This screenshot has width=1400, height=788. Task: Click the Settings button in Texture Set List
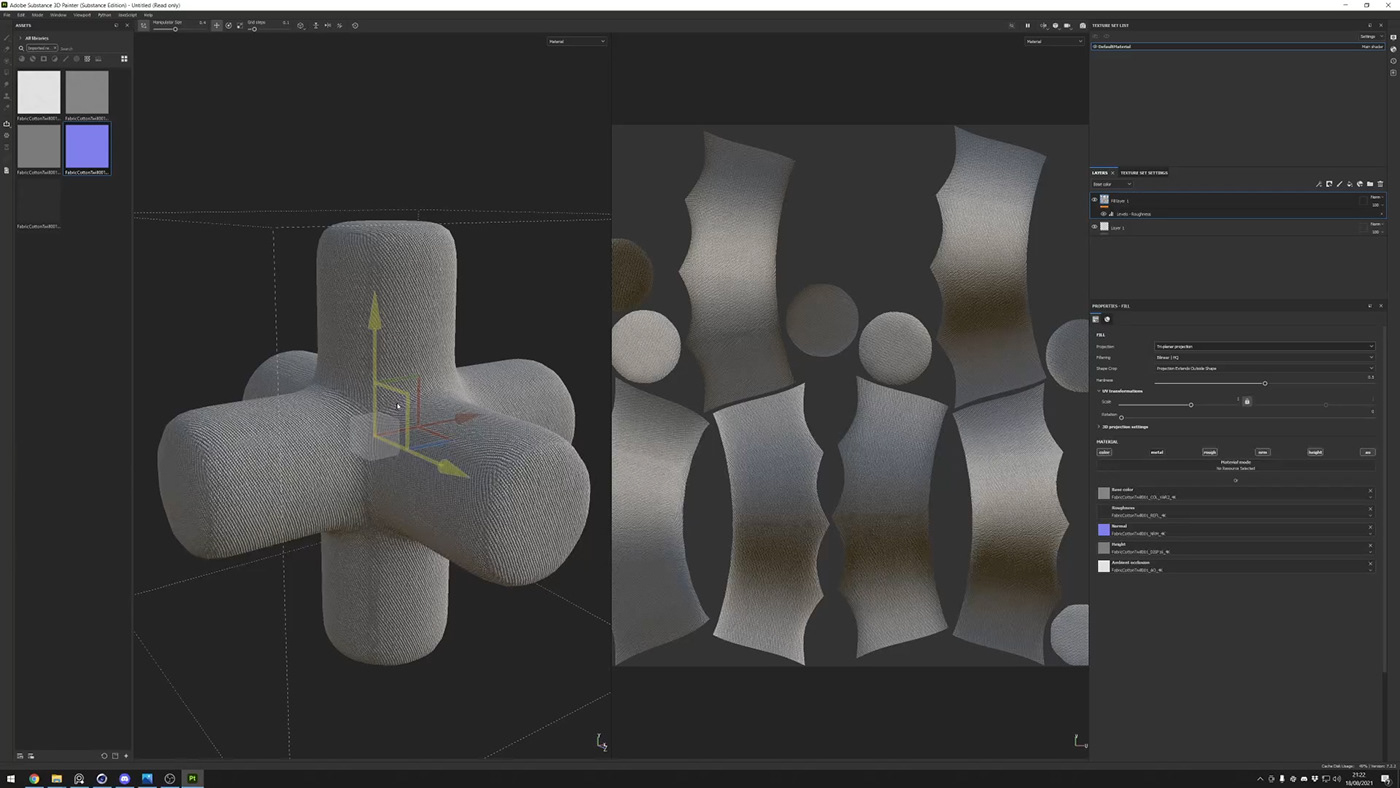point(1369,37)
